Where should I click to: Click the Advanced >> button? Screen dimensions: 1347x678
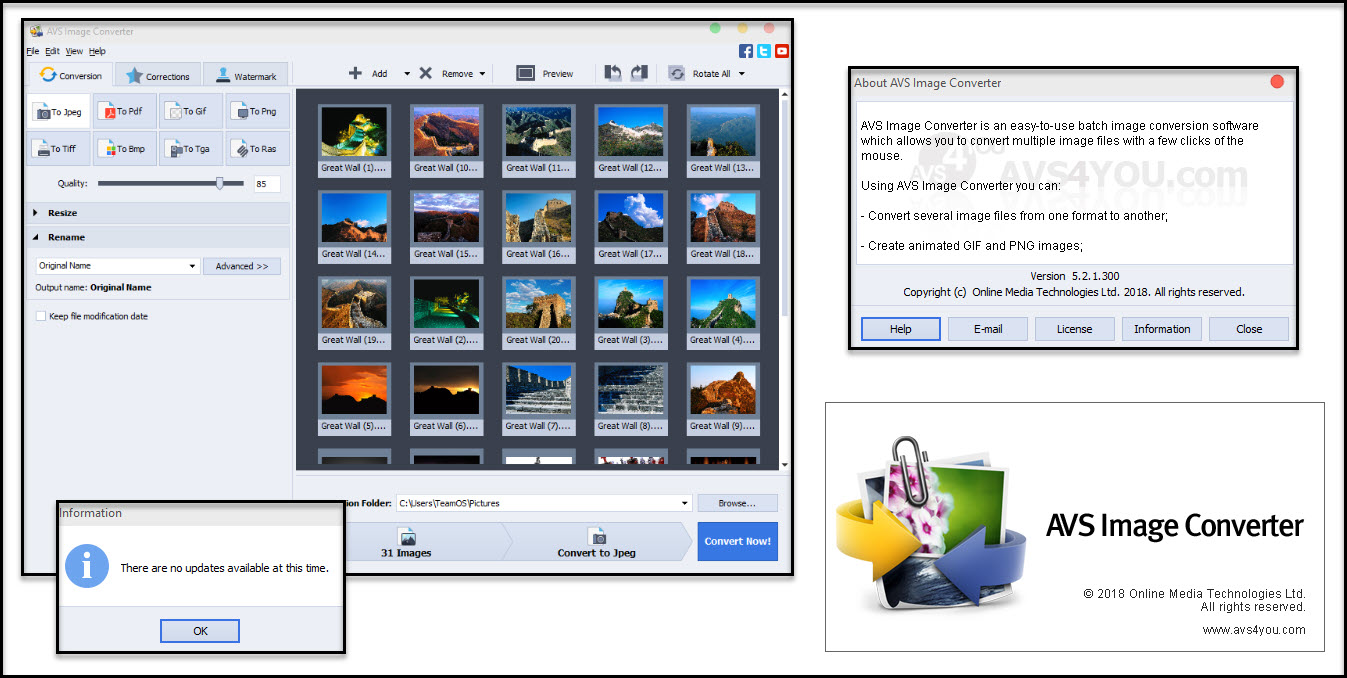[x=242, y=266]
